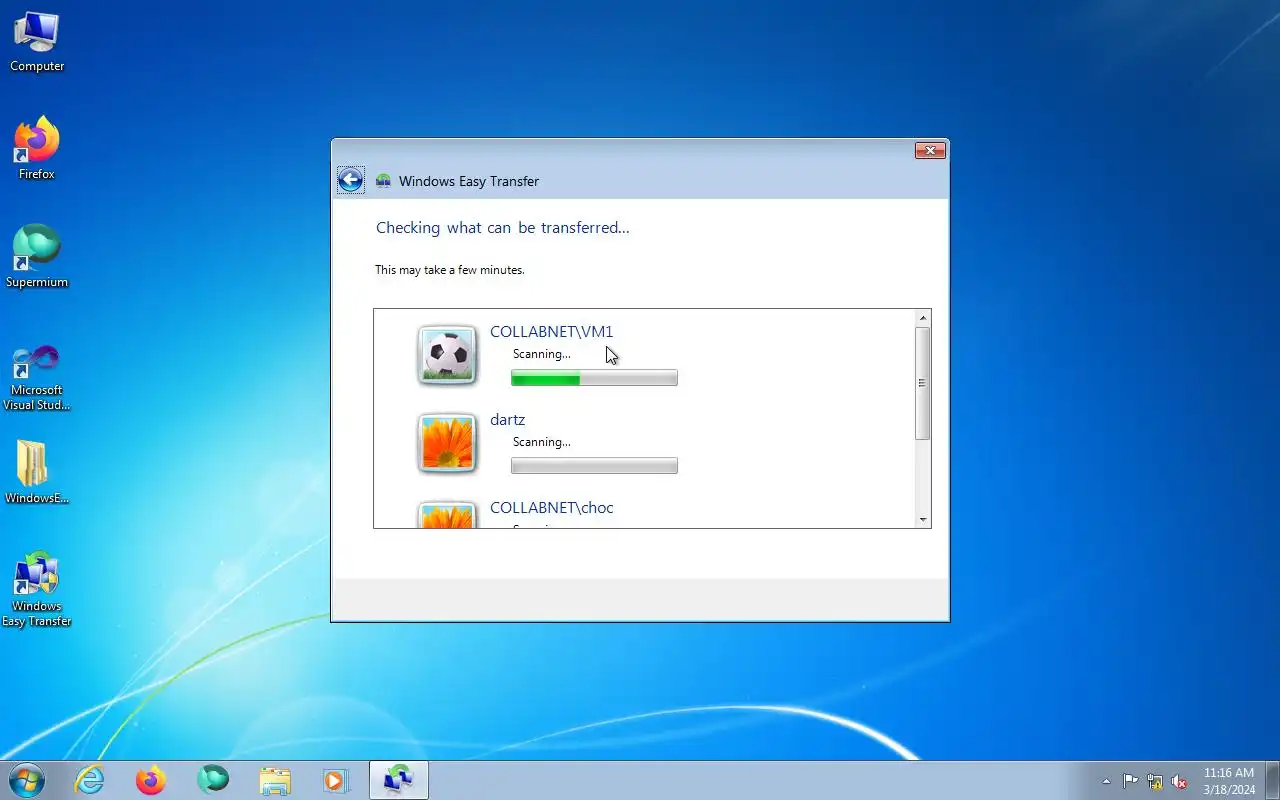The height and width of the screenshot is (800, 1280).
Task: Click the 'This may take a few minutes.' text
Action: pos(450,270)
